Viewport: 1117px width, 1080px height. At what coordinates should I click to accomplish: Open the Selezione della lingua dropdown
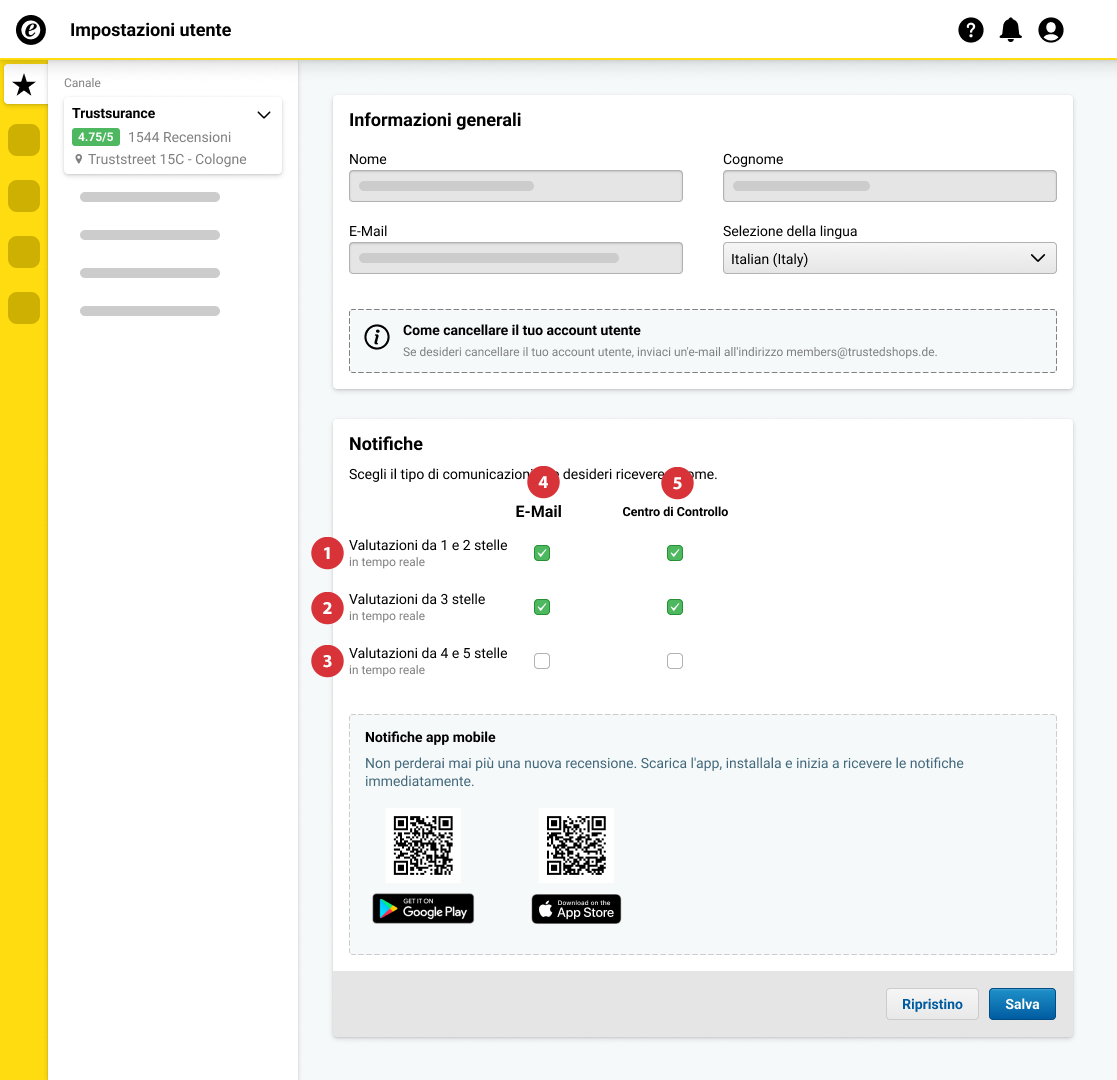click(889, 258)
